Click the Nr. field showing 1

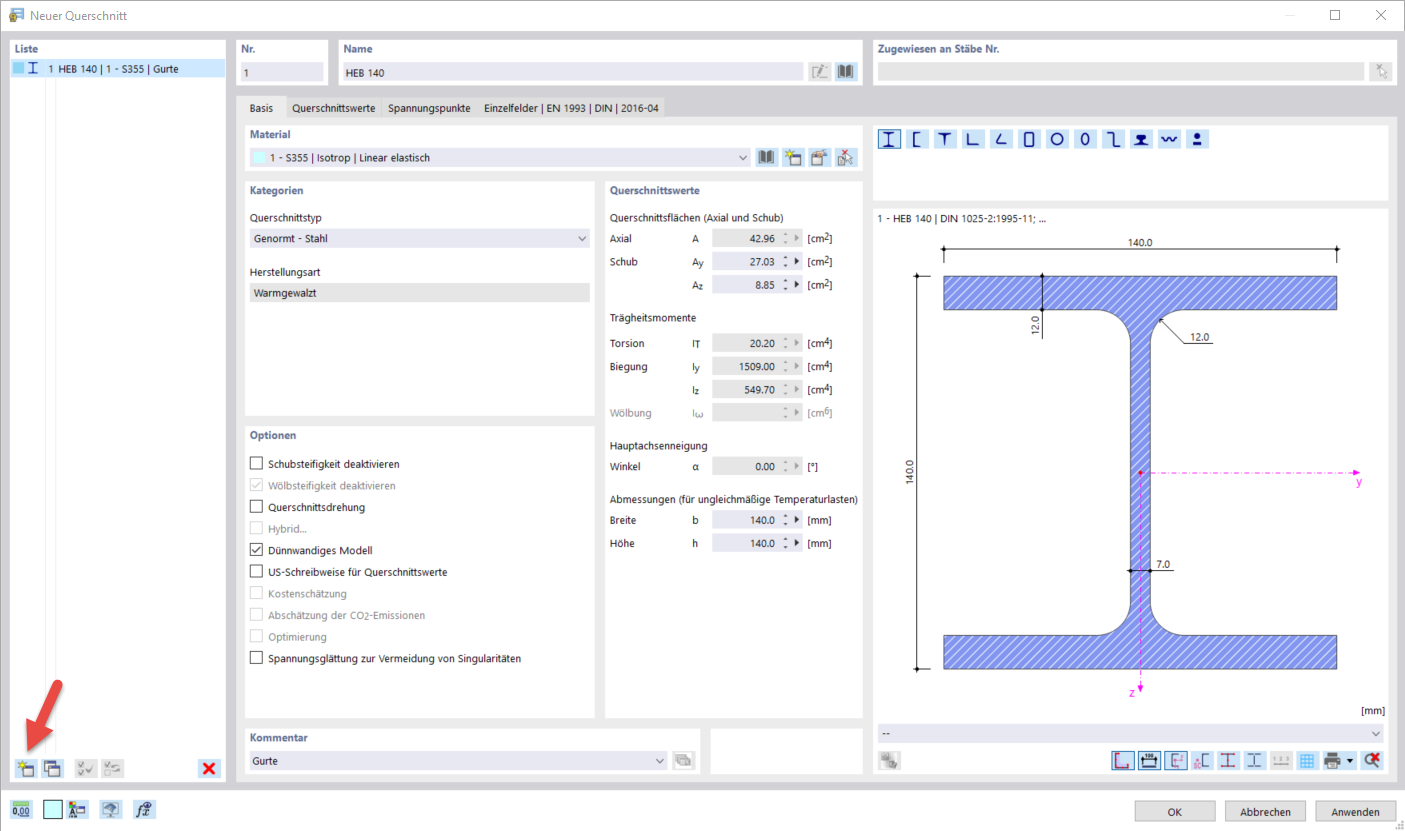click(x=282, y=72)
